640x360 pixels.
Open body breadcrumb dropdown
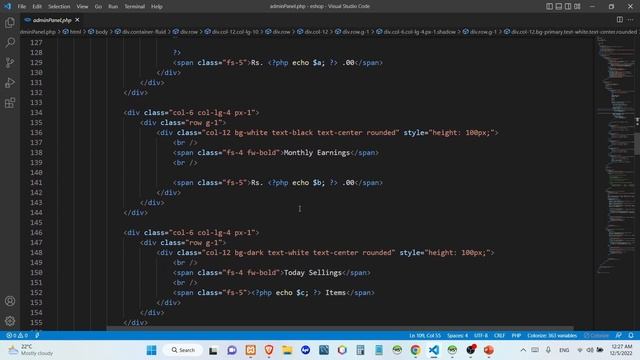[x=98, y=31]
